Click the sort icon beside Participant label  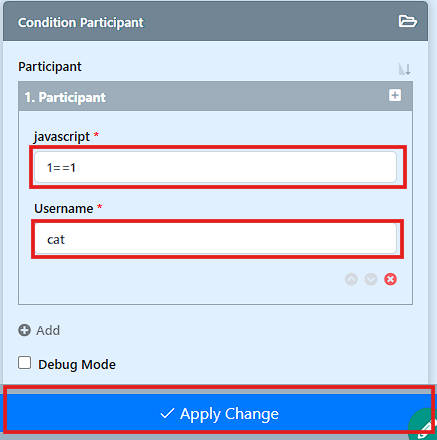(404, 69)
